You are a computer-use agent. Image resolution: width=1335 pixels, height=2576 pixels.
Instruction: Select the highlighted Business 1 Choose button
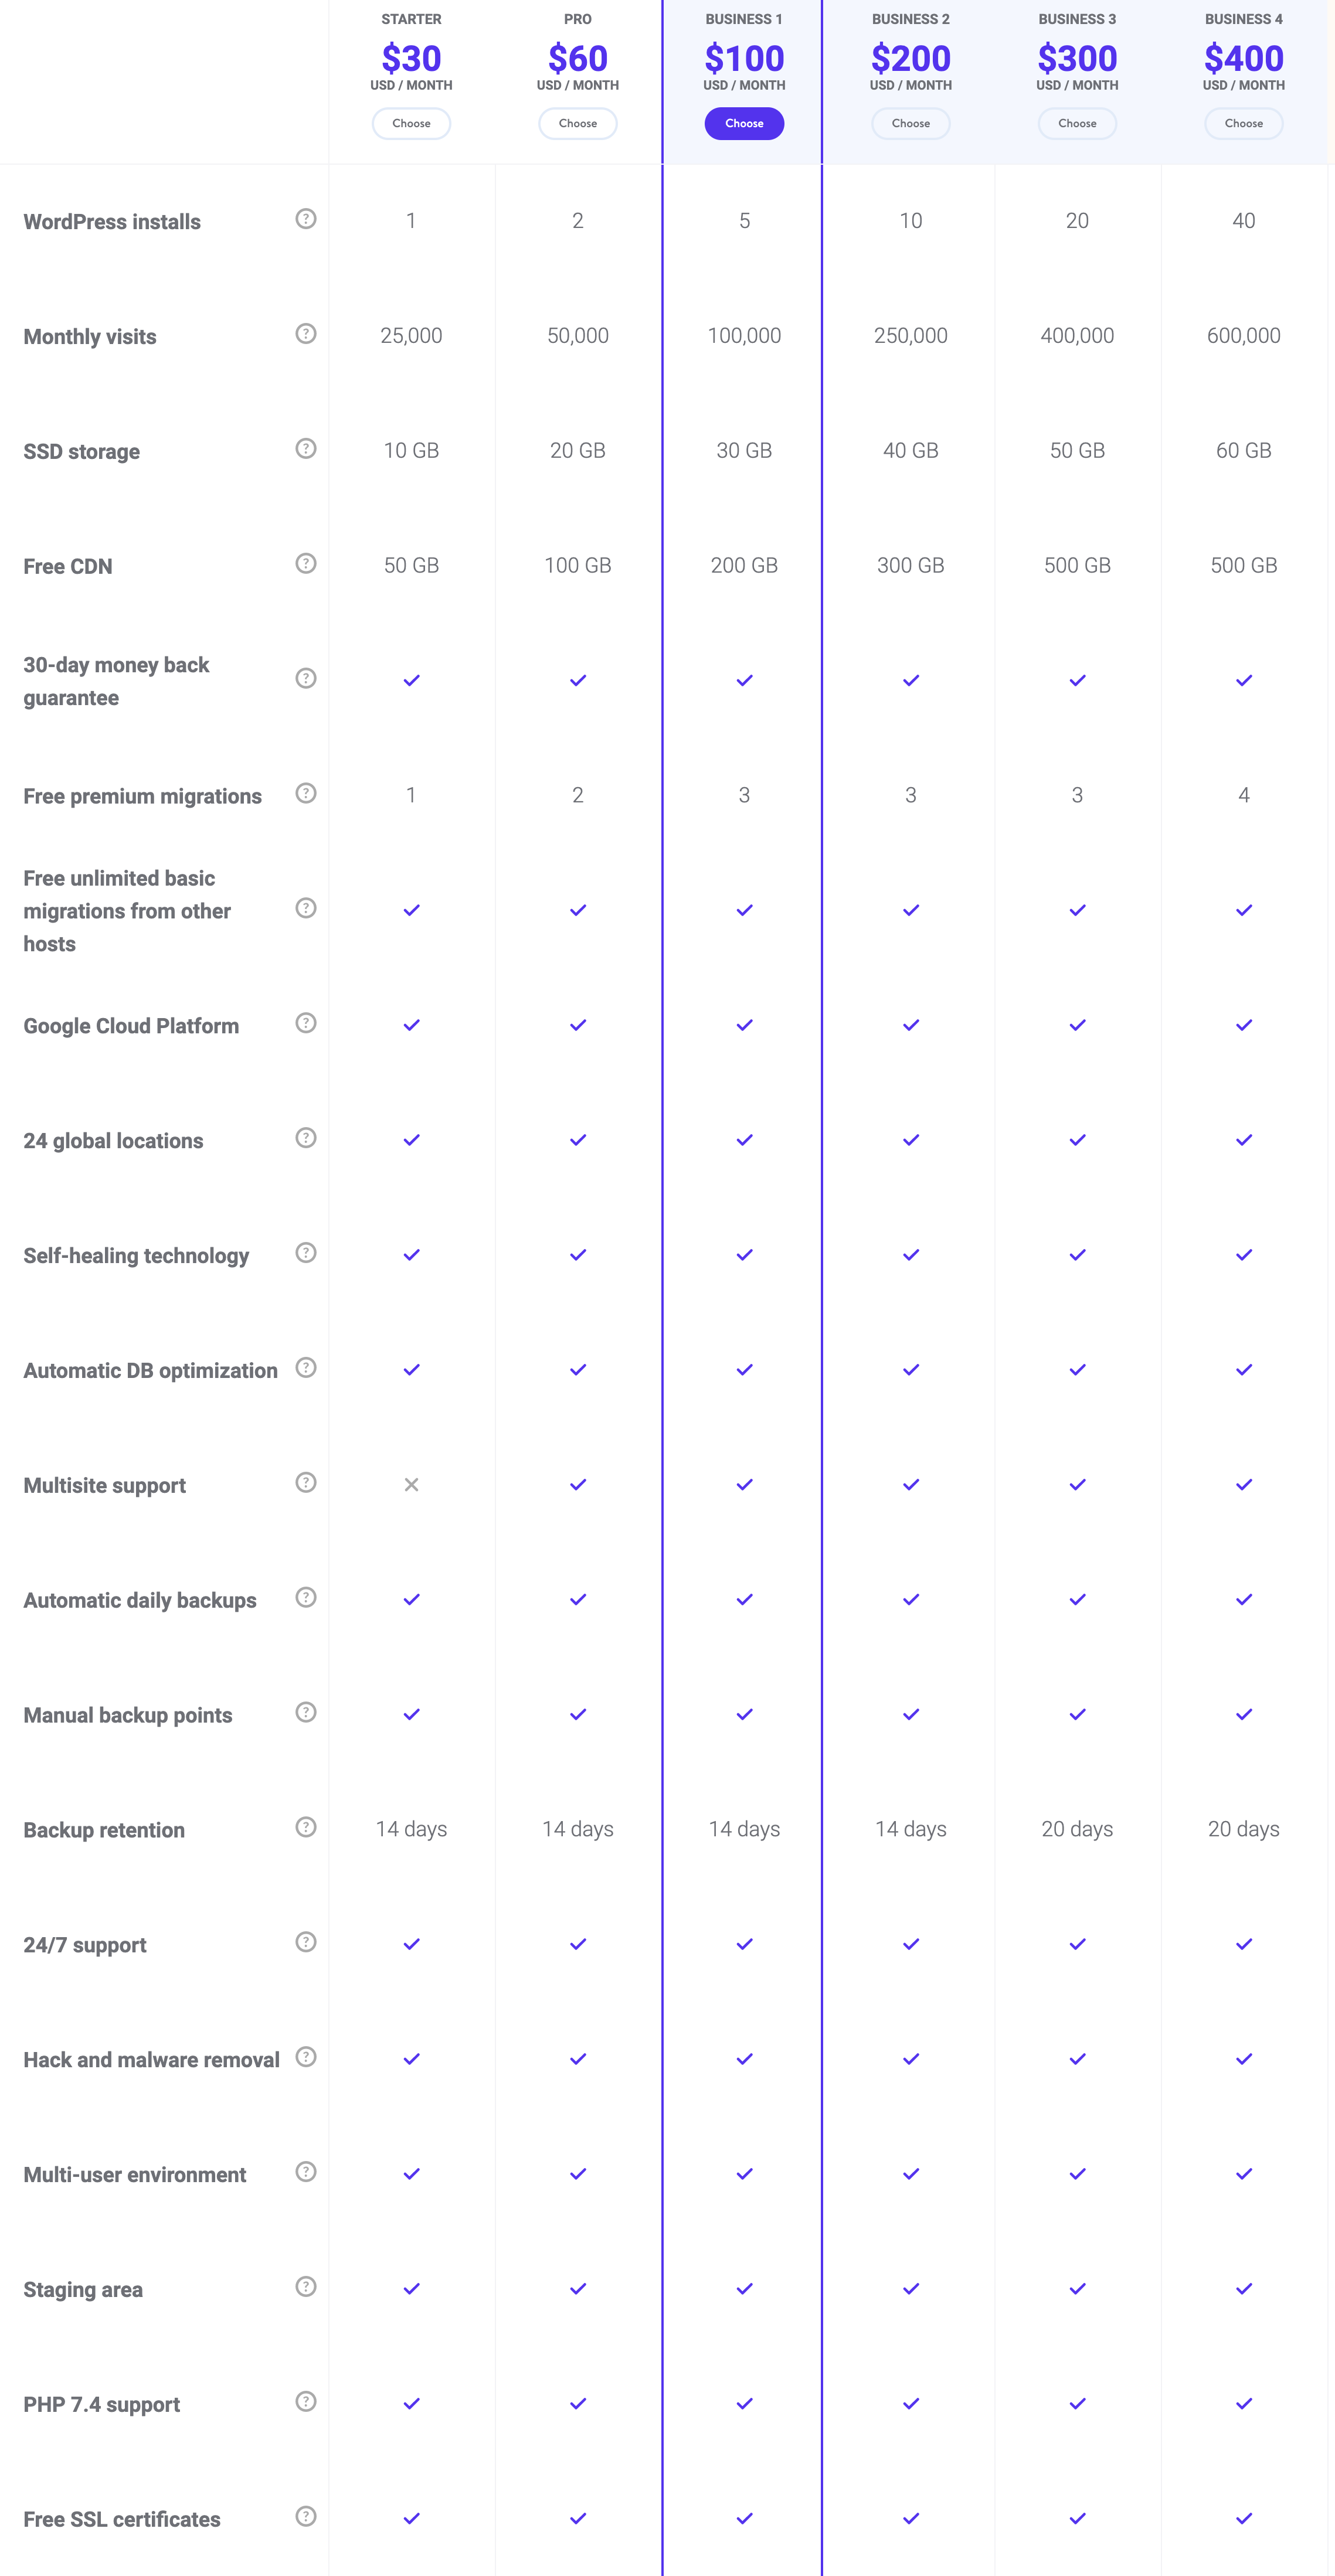(x=744, y=124)
